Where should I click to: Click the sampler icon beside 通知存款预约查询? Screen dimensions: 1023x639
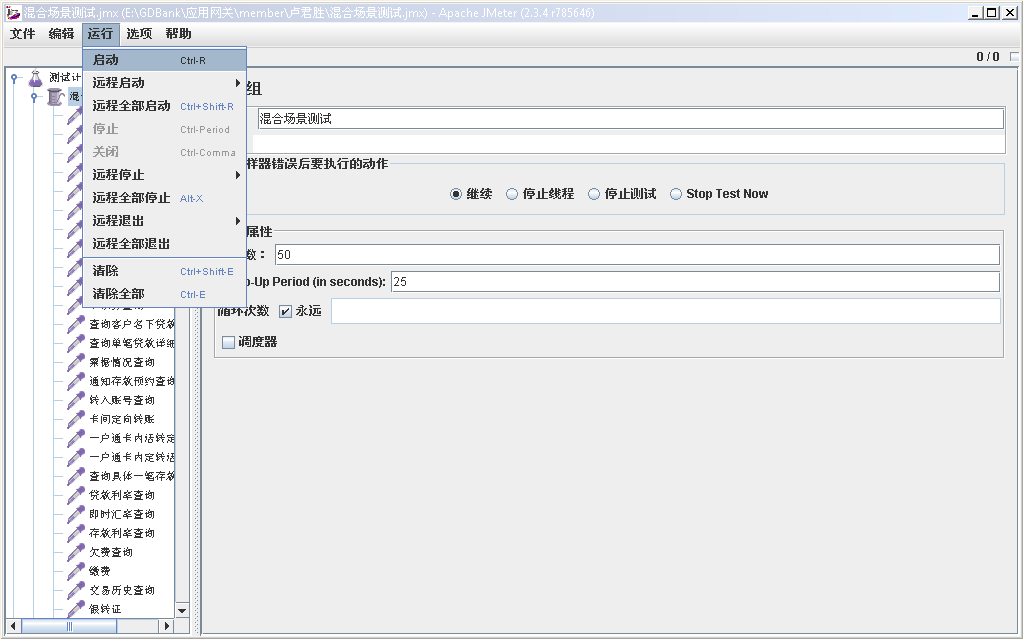coord(76,381)
